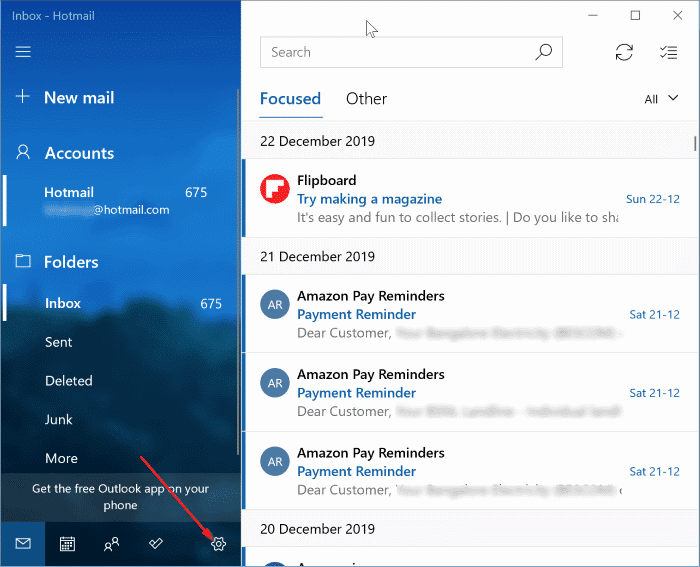Sync this view with refresh icon
Screen dimensions: 700x567
(x=624, y=52)
